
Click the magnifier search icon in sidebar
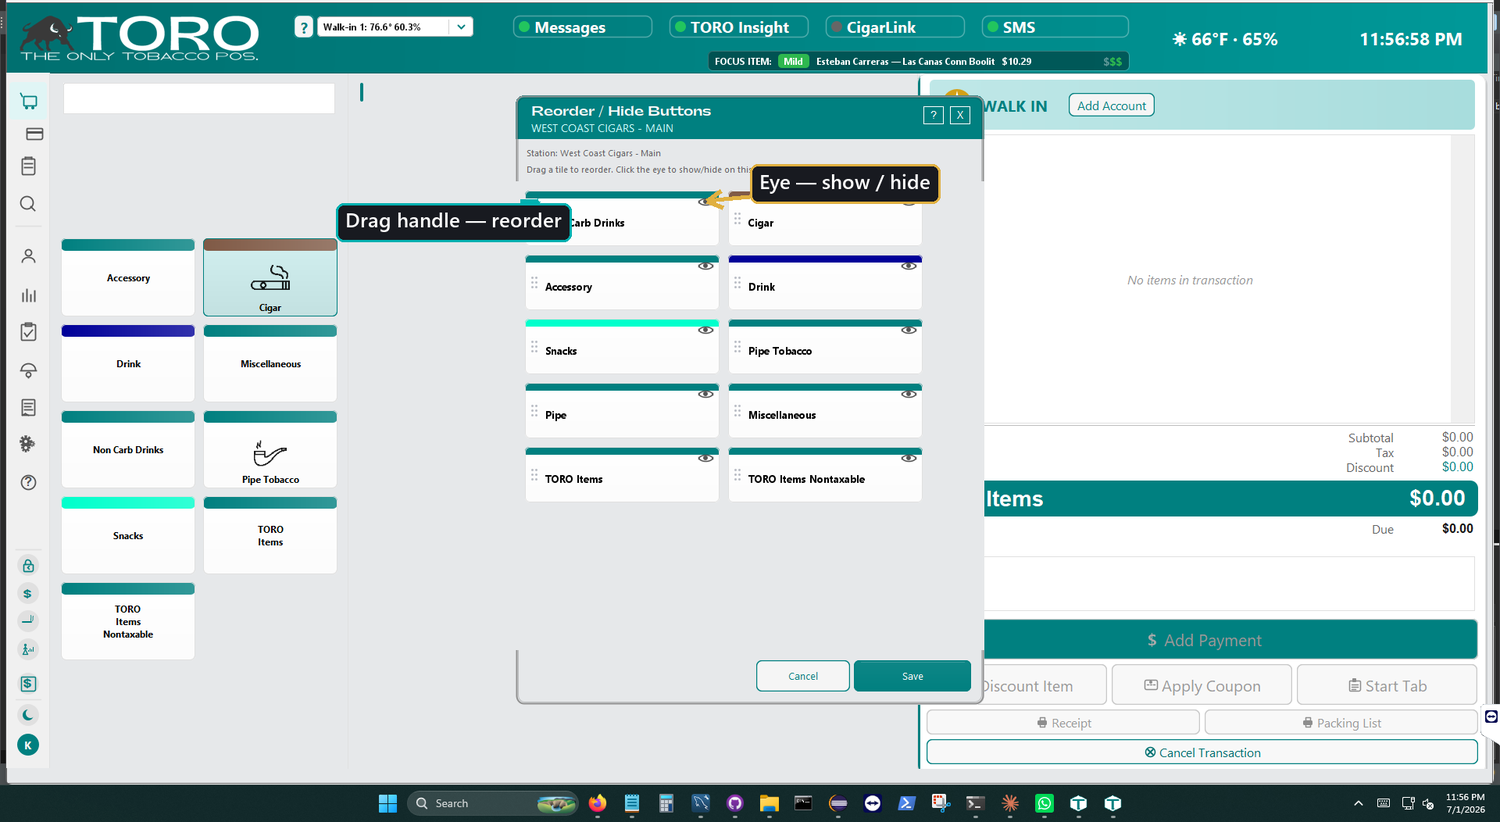(28, 204)
